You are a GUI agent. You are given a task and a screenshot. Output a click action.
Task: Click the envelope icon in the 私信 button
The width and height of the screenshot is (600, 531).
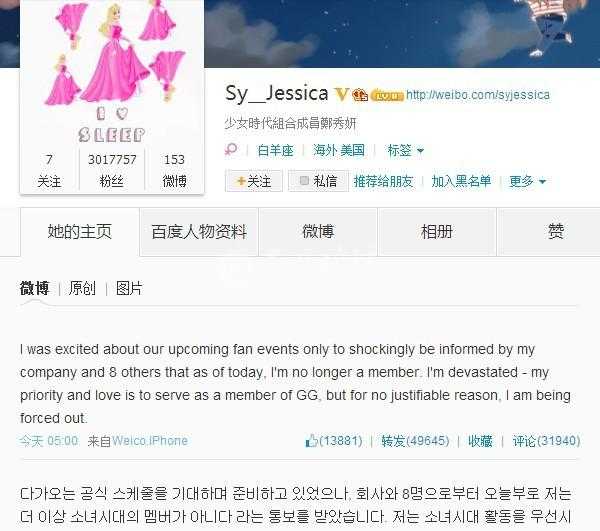(304, 181)
